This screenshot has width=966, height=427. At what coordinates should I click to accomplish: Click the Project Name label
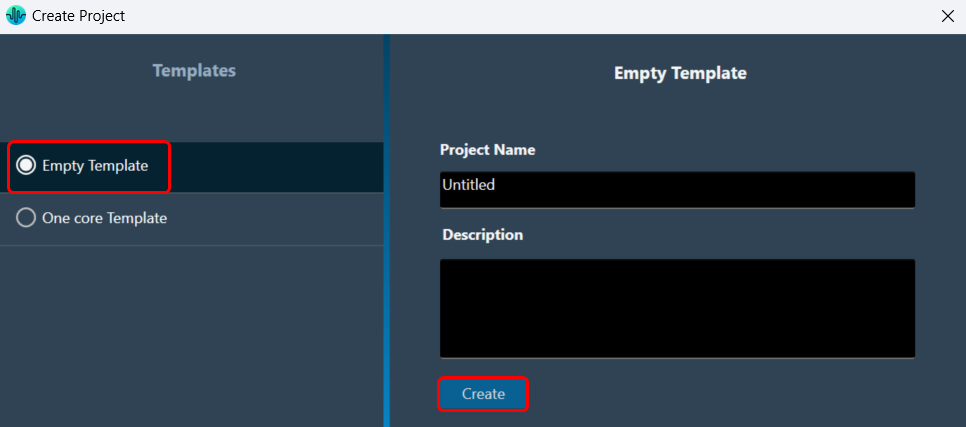coord(487,150)
